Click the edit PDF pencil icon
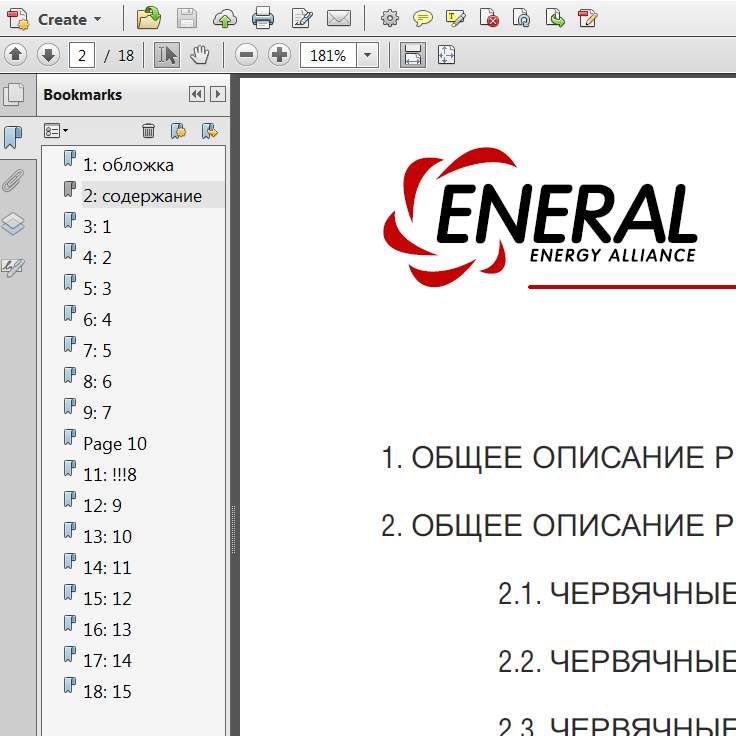The image size is (736, 736). (588, 19)
